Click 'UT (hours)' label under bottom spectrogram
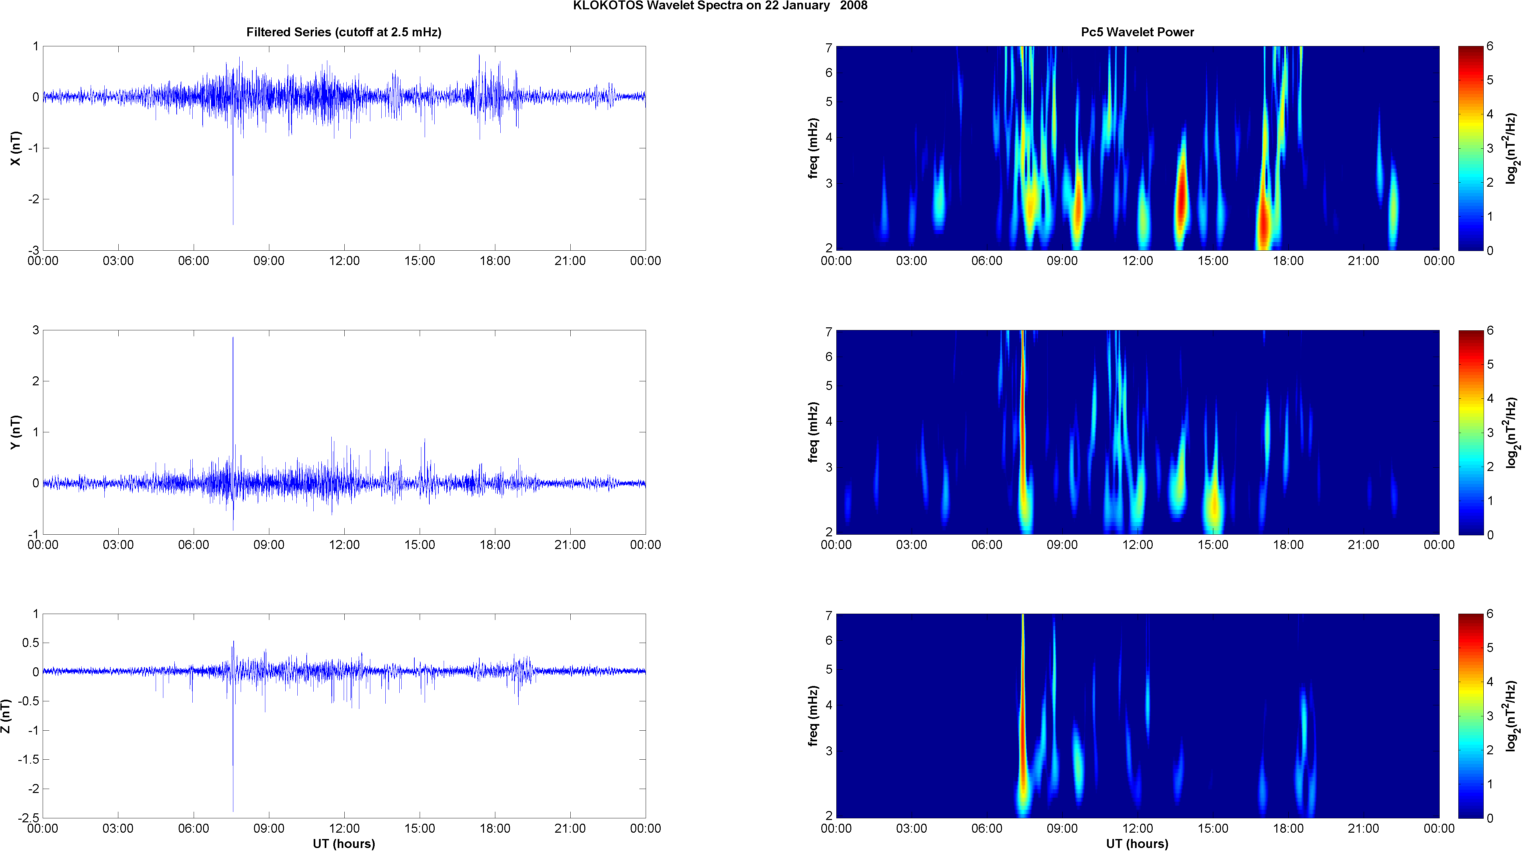Image resolution: width=1522 pixels, height=851 pixels. click(1137, 843)
